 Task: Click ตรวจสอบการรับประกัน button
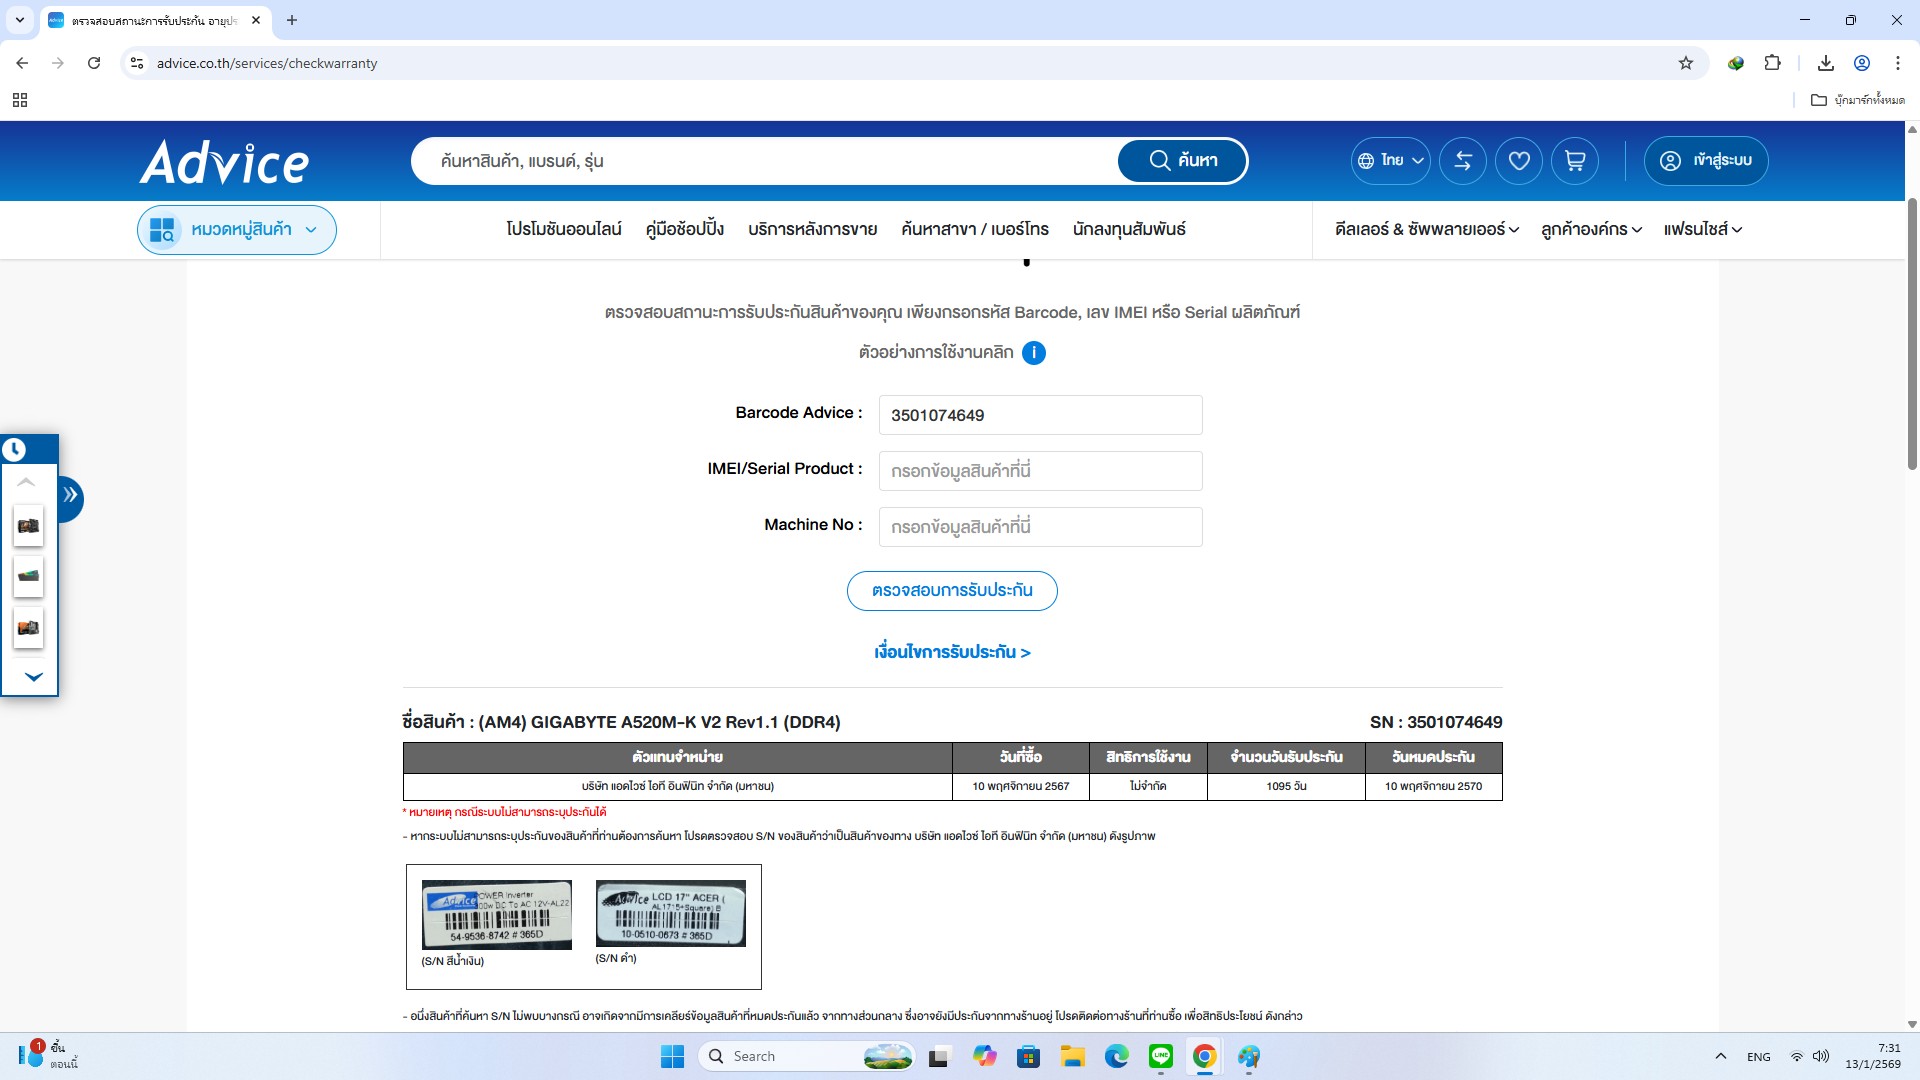[951, 591]
